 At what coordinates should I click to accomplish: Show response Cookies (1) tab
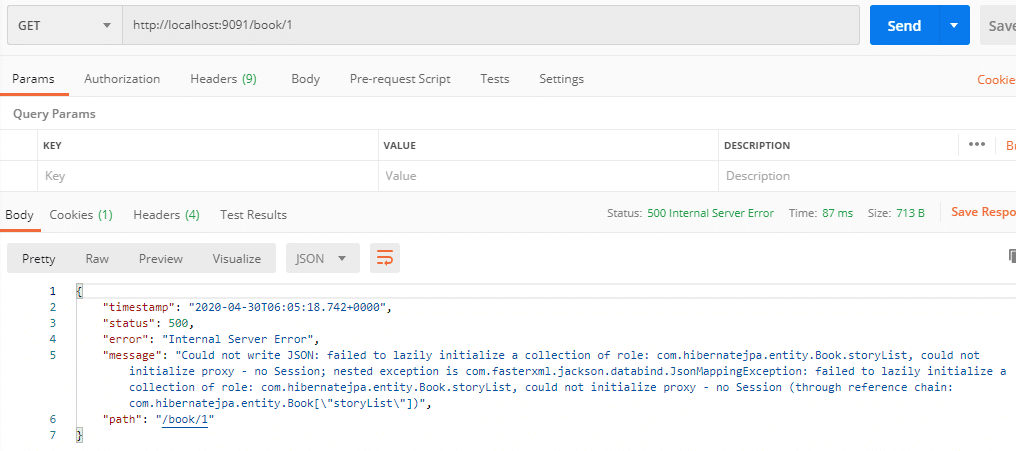pyautogui.click(x=81, y=214)
